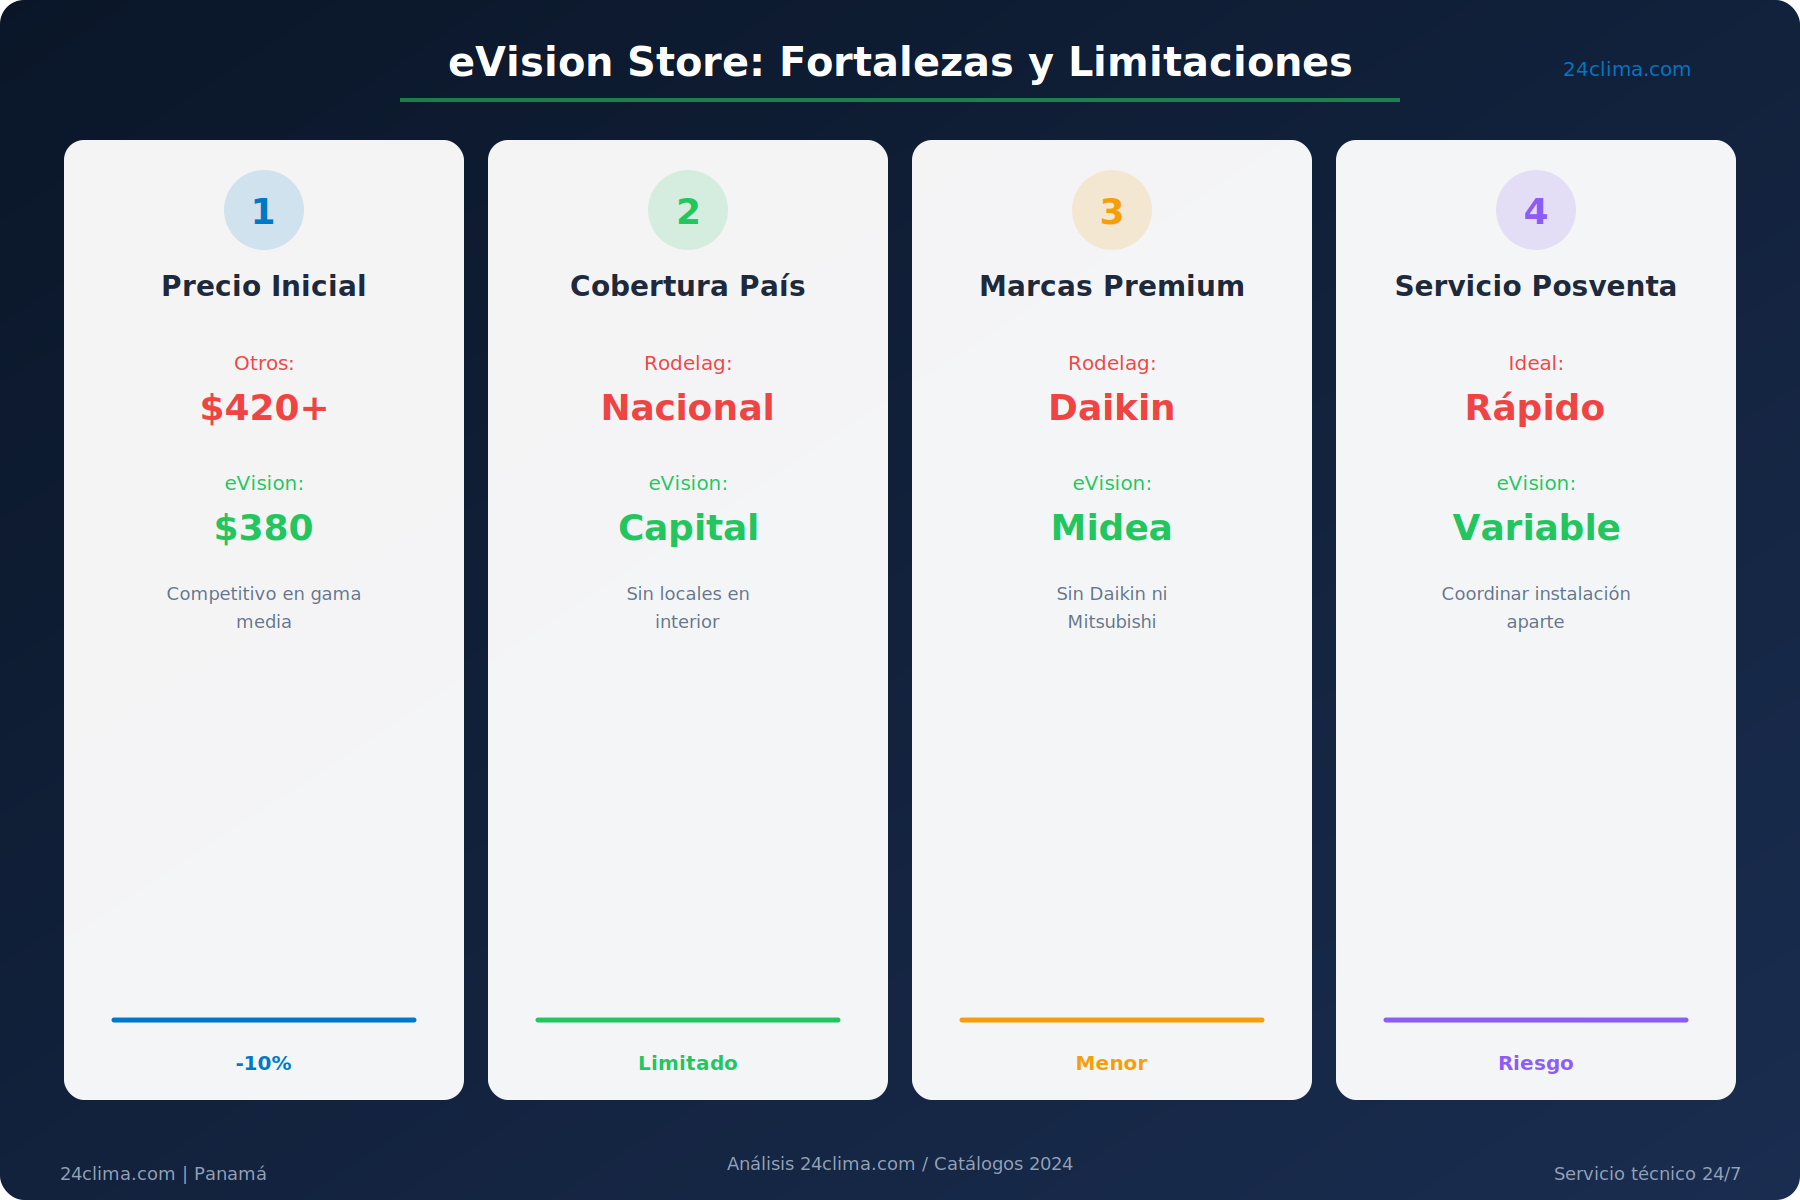This screenshot has width=1800, height=1200.
Task: Click the purple bar above Riesgo
Action: [x=1536, y=1020]
